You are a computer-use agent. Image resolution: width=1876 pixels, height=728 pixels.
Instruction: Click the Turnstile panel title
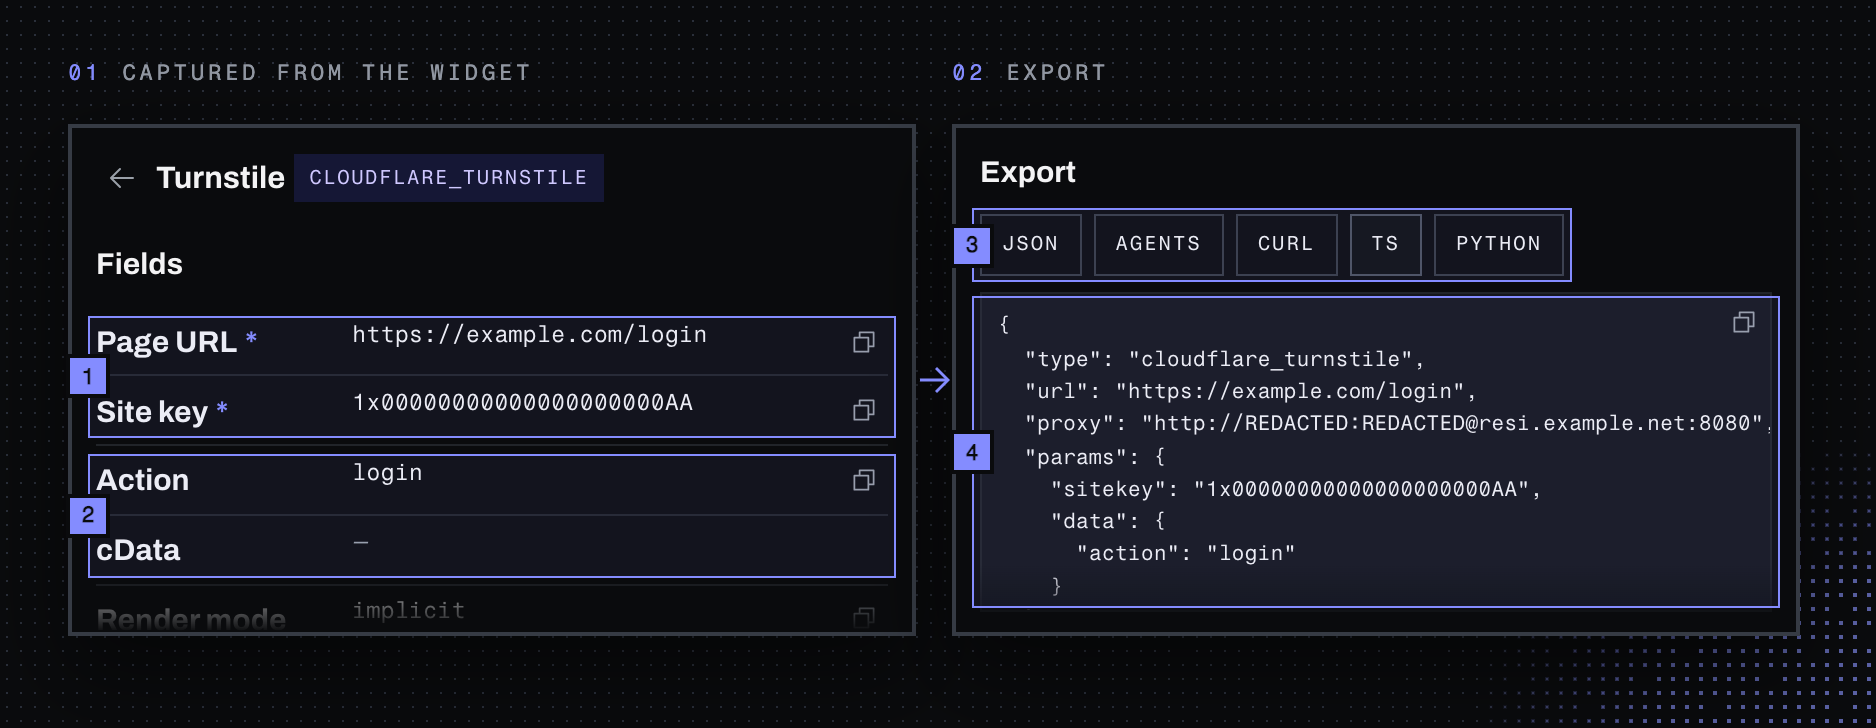[220, 178]
